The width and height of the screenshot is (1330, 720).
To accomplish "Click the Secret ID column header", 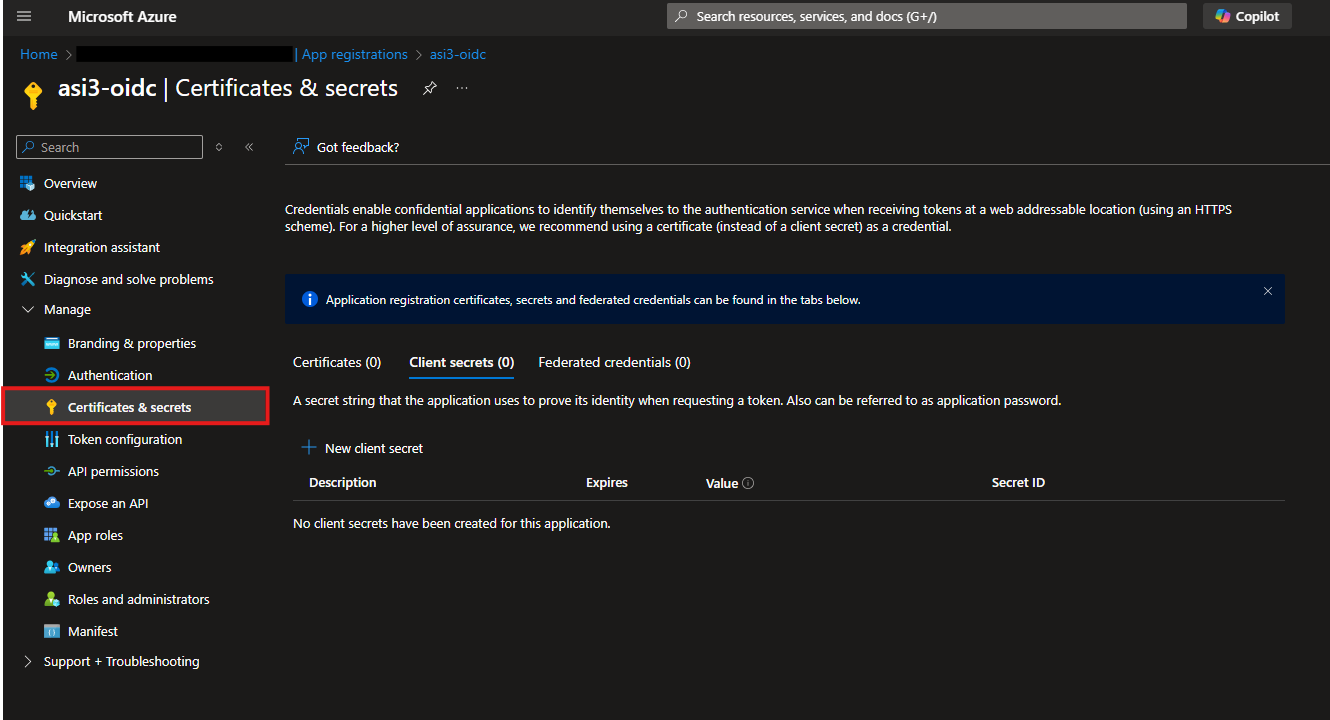I will (1018, 482).
